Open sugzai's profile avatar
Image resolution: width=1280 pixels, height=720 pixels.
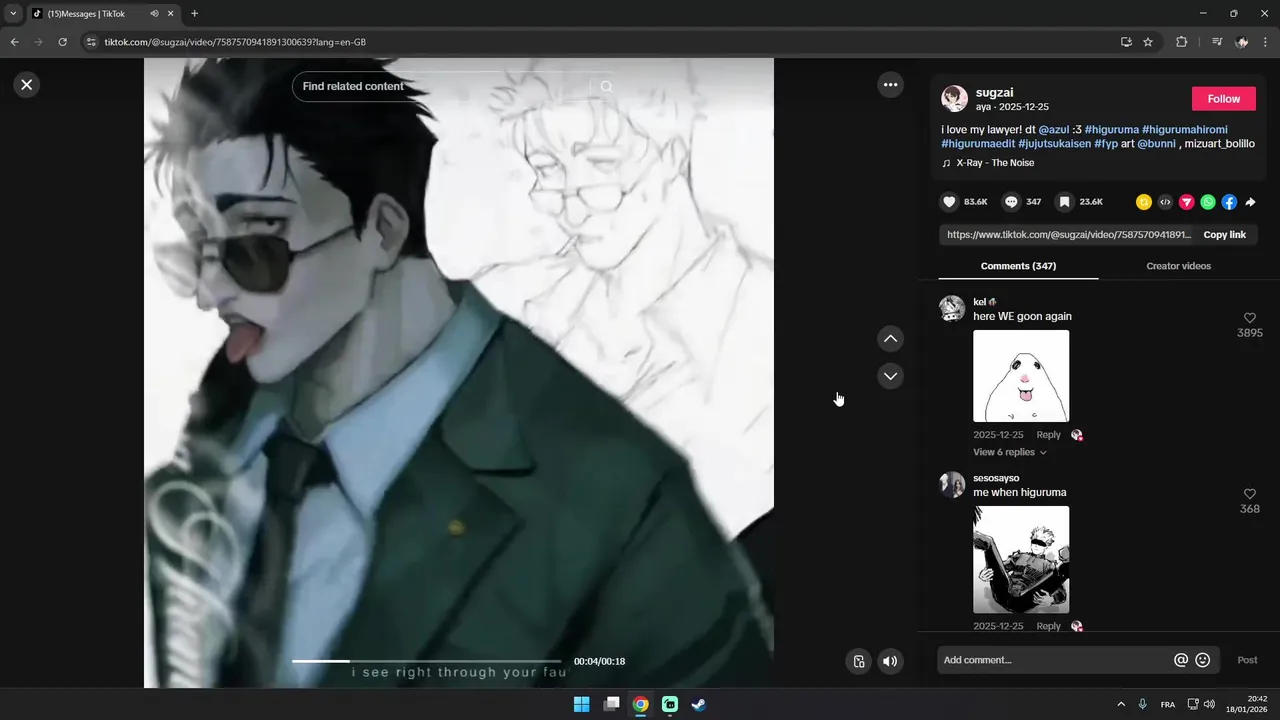(954, 98)
